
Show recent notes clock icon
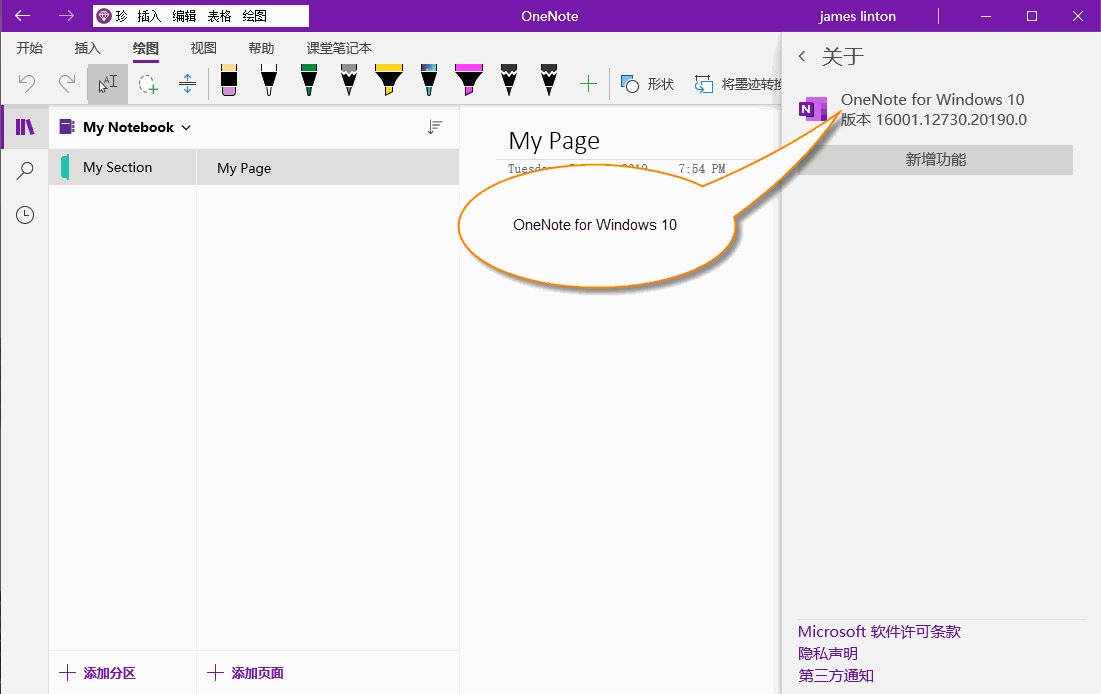pyautogui.click(x=25, y=215)
